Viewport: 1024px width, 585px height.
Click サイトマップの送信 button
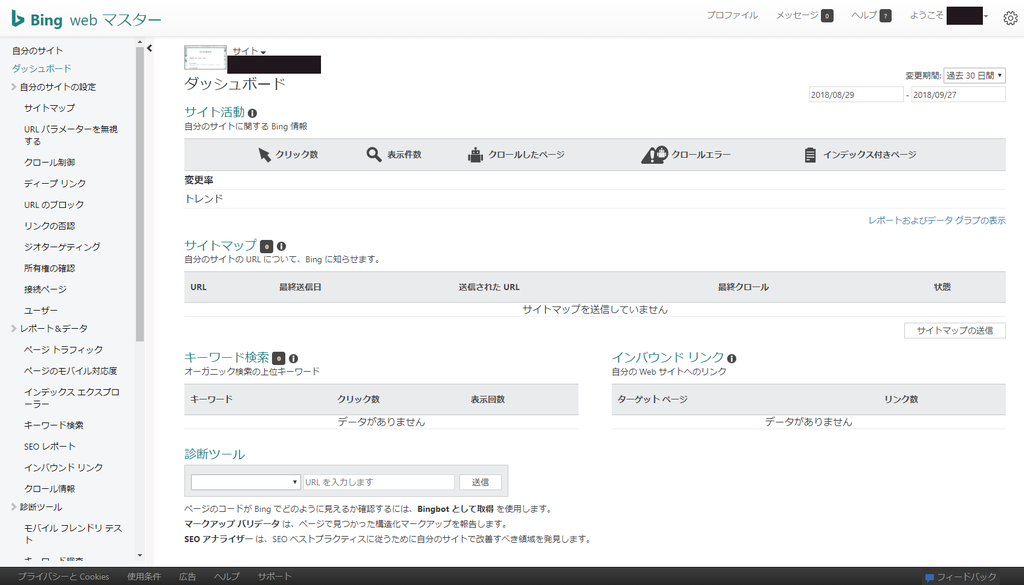click(x=955, y=330)
